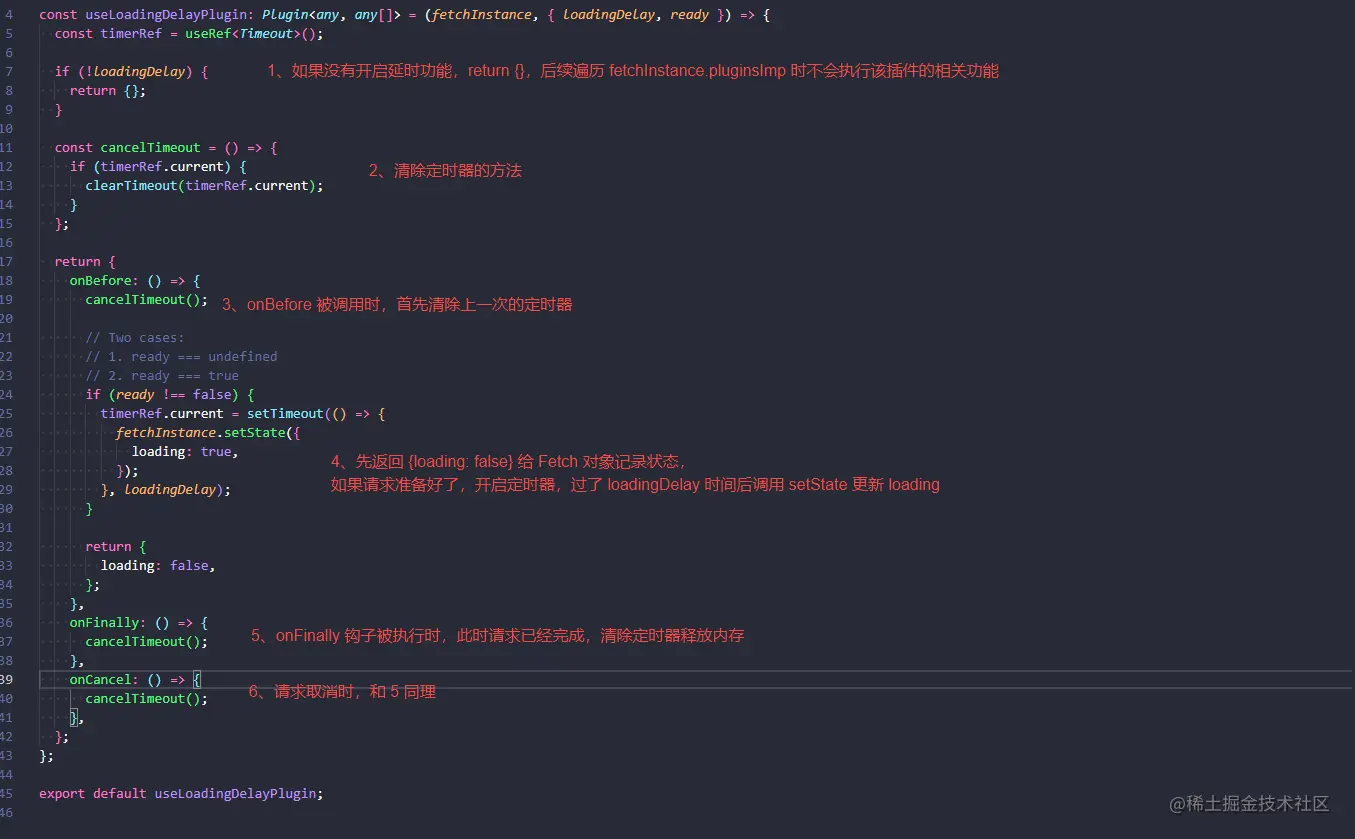This screenshot has height=839, width=1355.
Task: Click the clearTimeout(timerRef.current); call
Action: click(x=205, y=186)
